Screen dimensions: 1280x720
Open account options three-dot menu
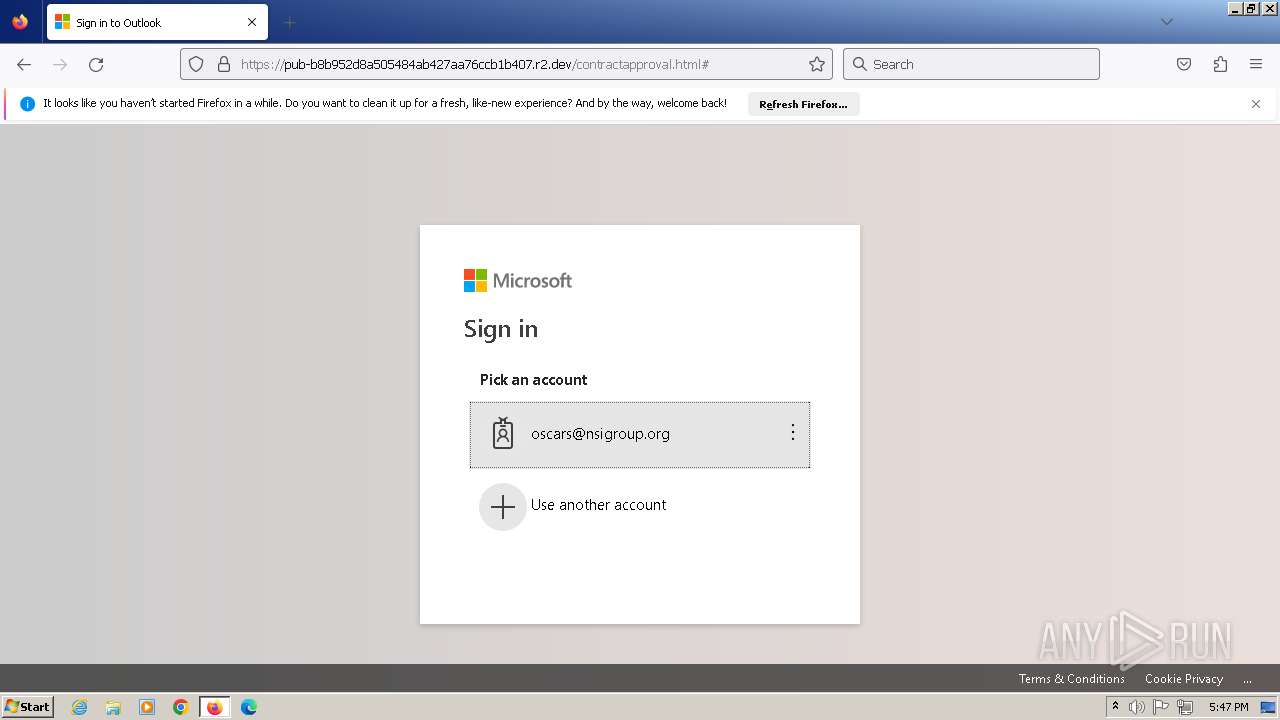point(793,432)
